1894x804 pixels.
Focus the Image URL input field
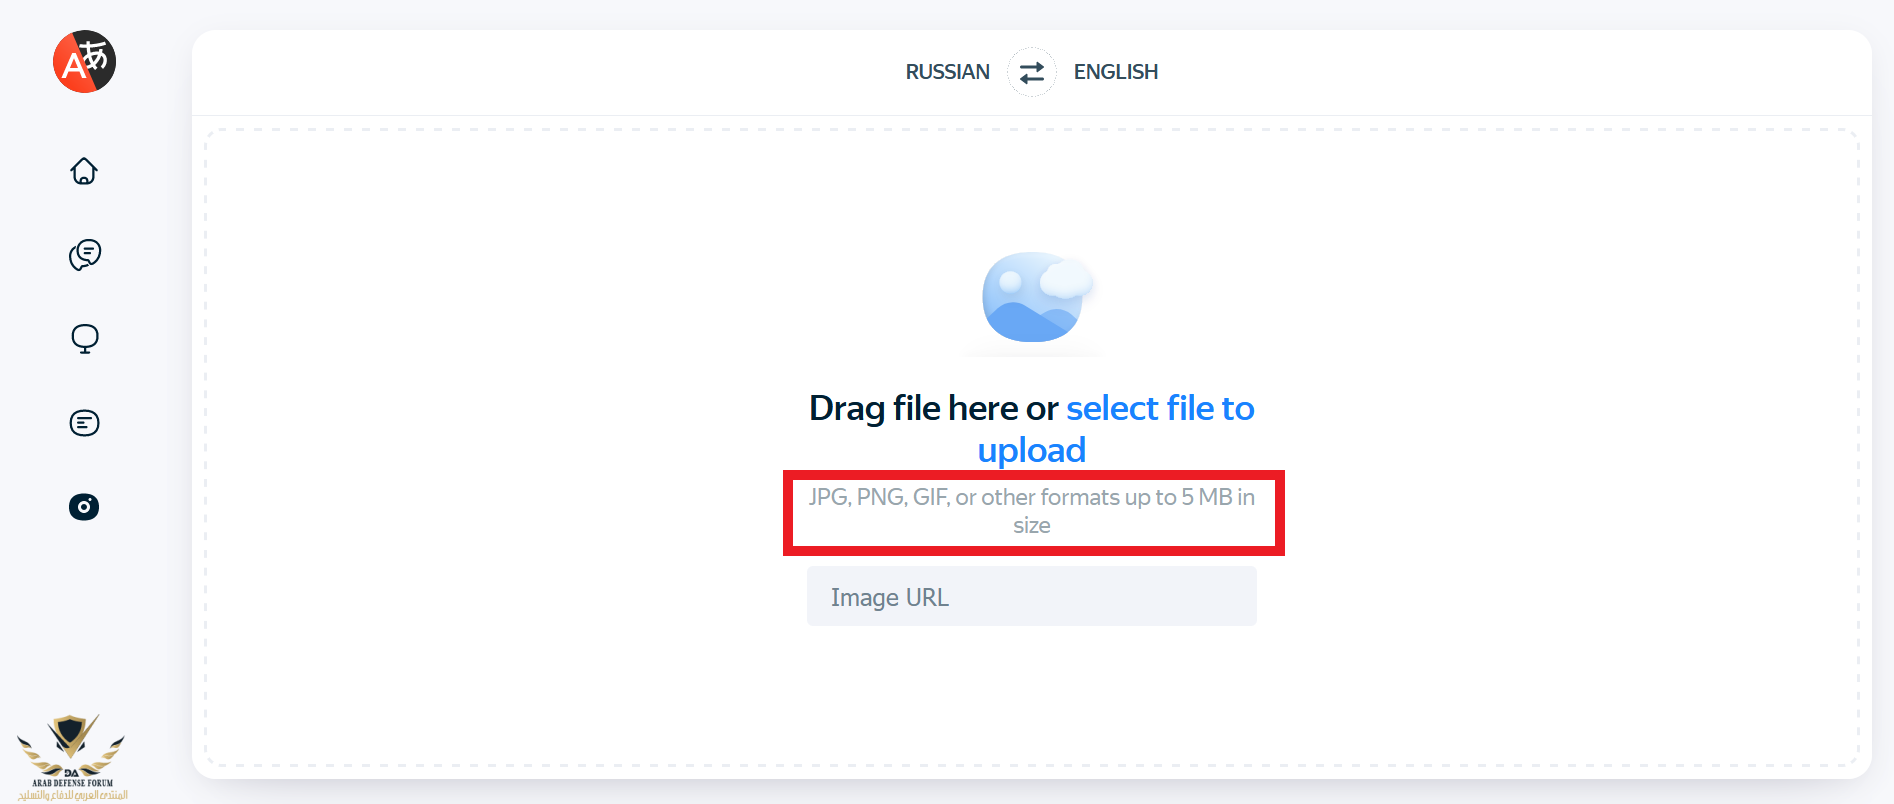click(x=1031, y=597)
